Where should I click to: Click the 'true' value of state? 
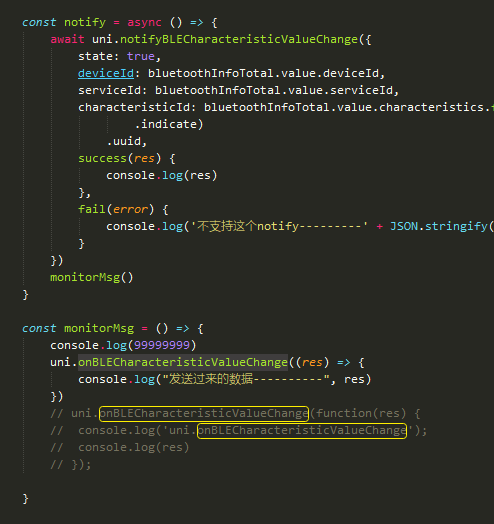coord(140,56)
